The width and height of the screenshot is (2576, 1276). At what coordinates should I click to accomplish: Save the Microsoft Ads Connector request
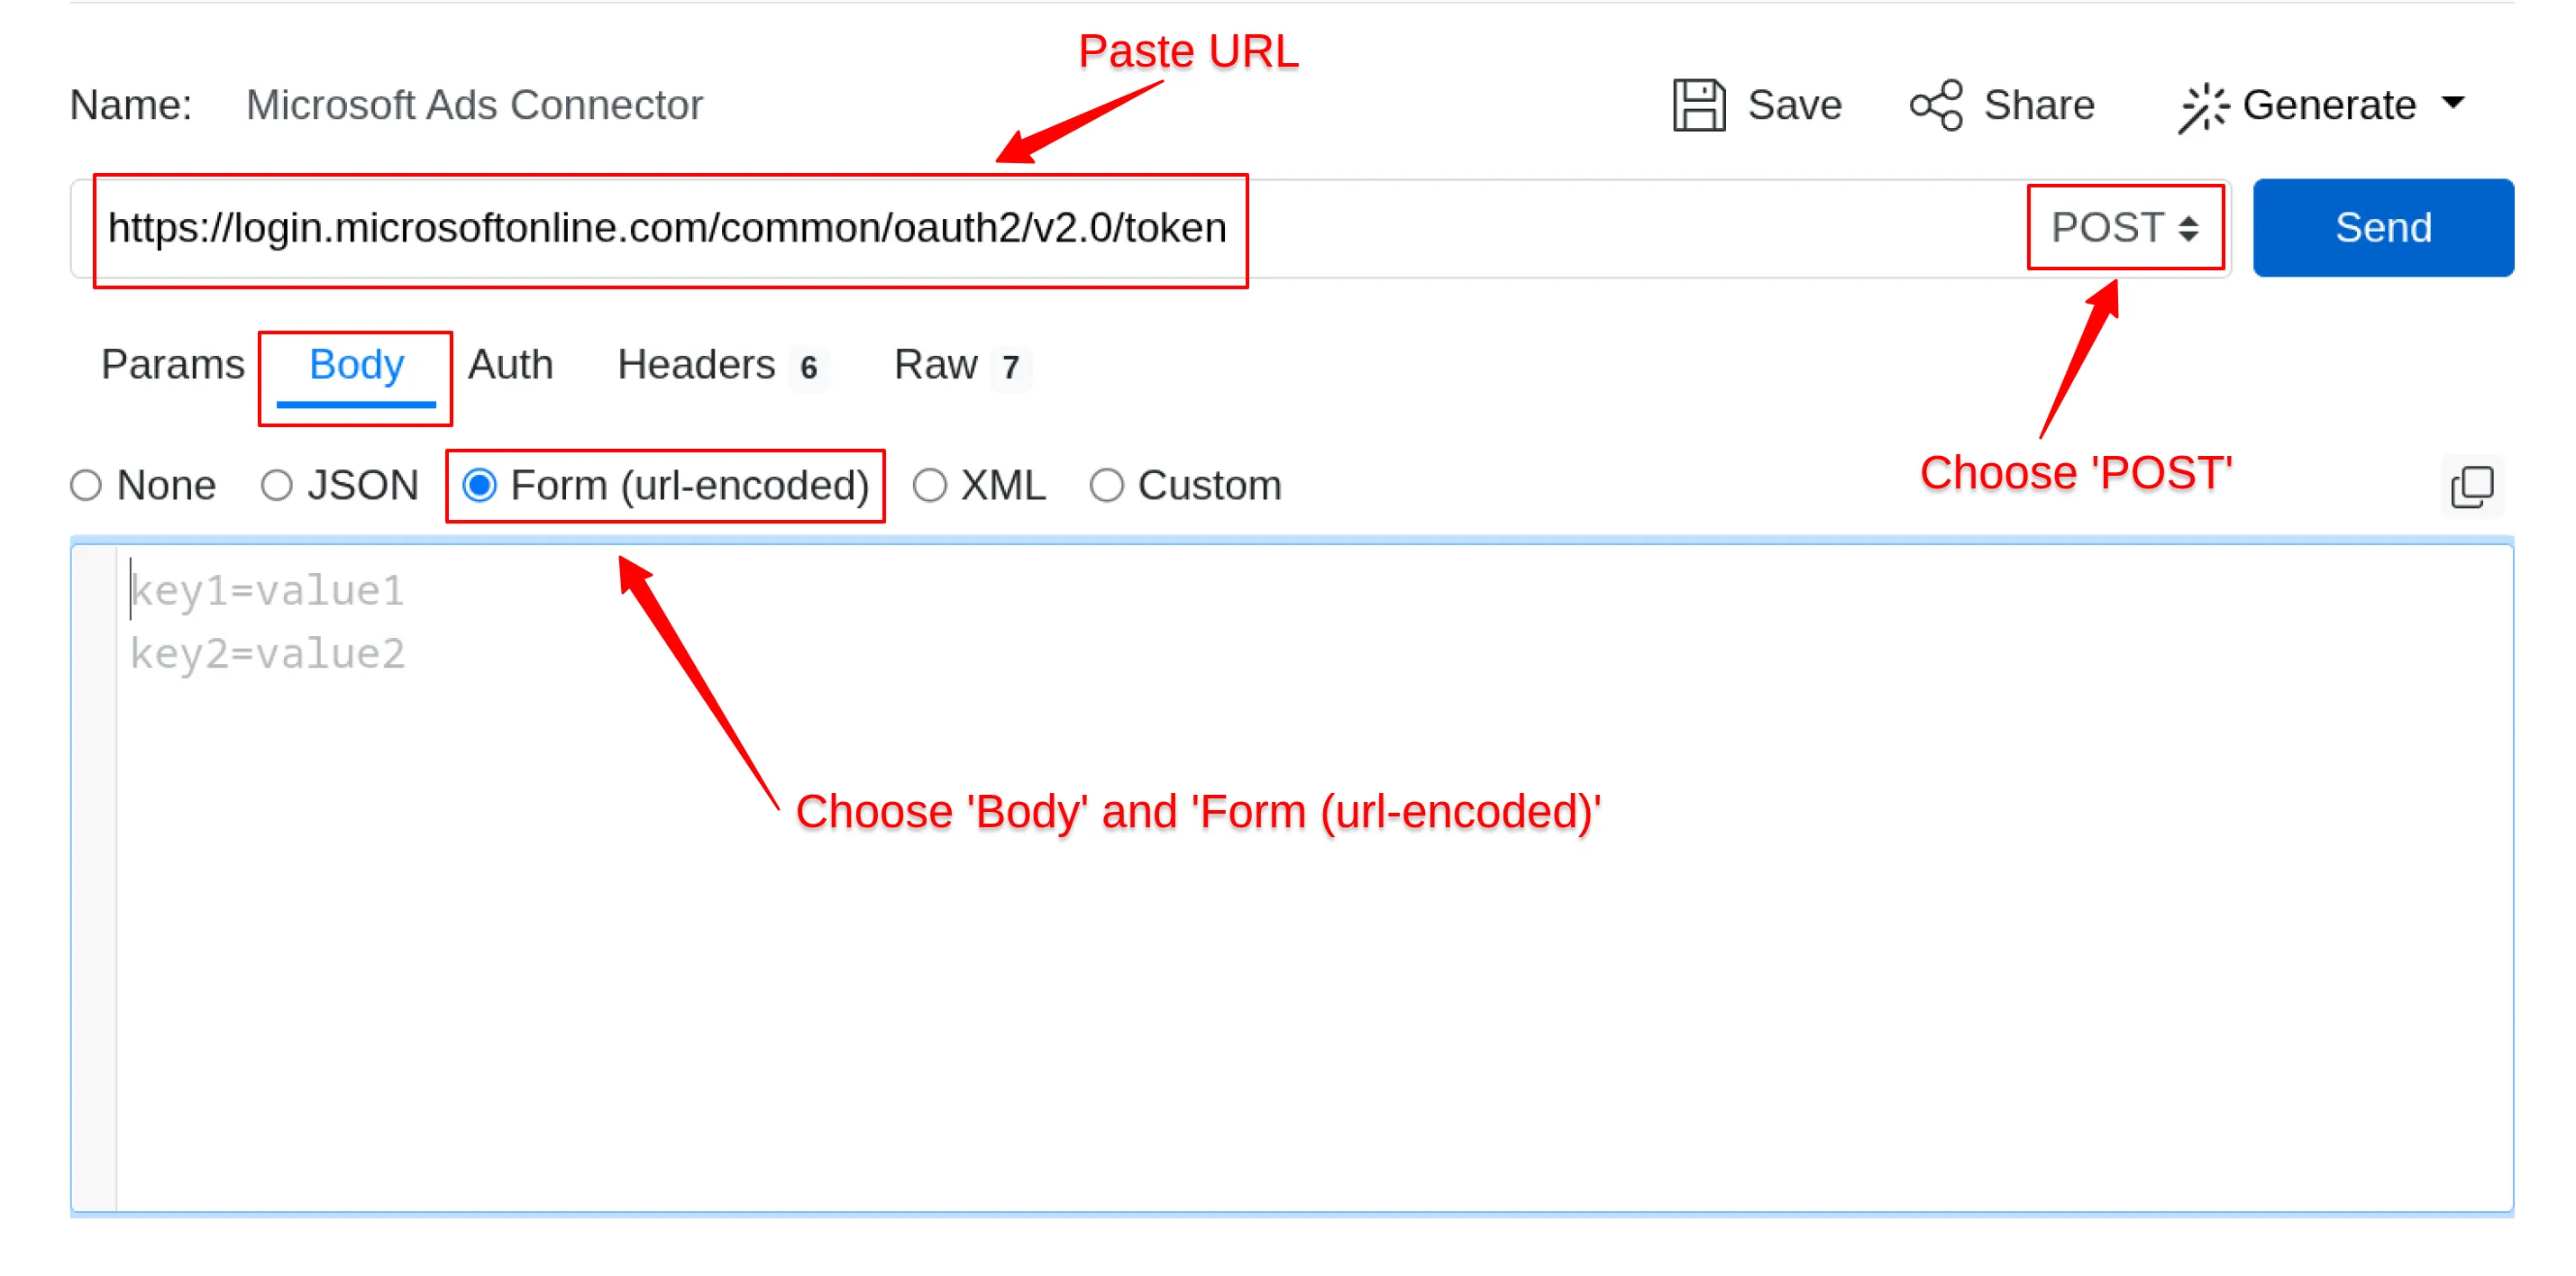[x=1757, y=104]
